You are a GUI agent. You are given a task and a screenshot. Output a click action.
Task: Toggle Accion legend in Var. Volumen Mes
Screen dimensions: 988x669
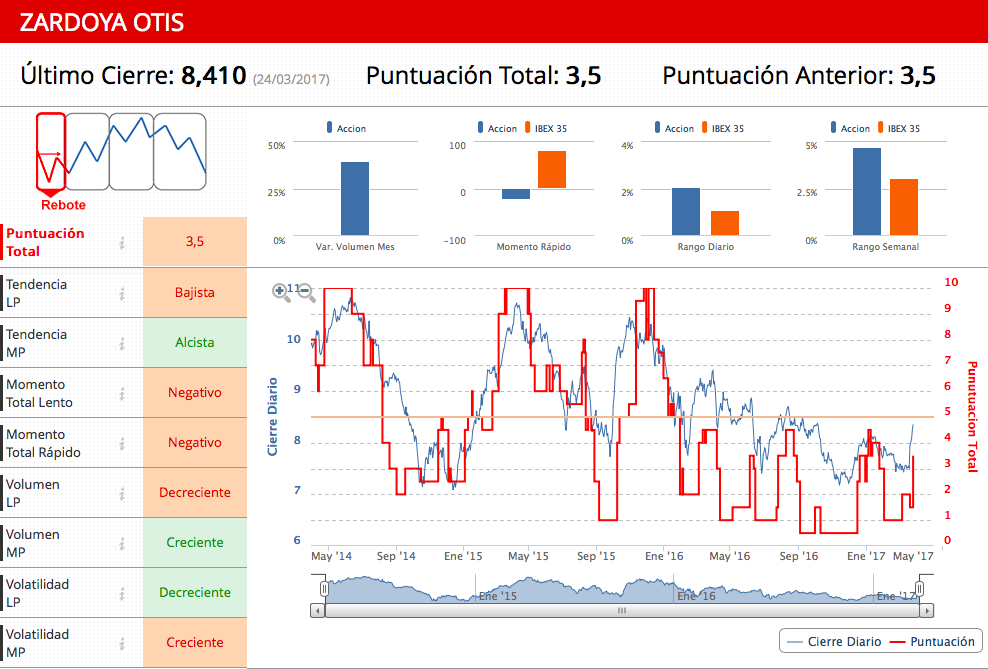346,128
